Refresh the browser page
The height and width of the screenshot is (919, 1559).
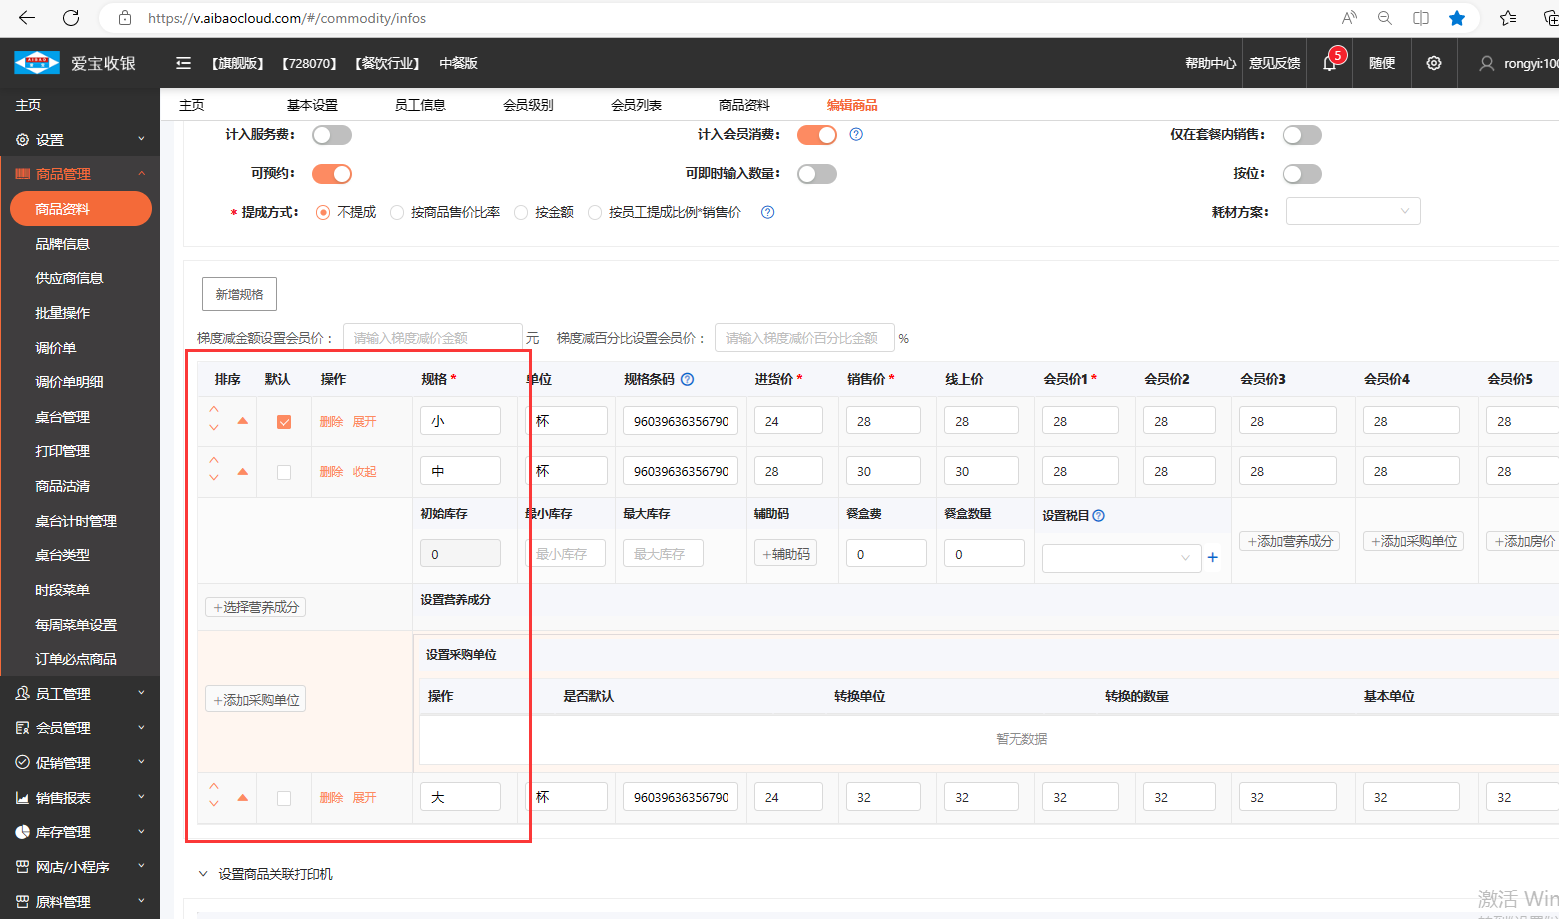tap(71, 18)
